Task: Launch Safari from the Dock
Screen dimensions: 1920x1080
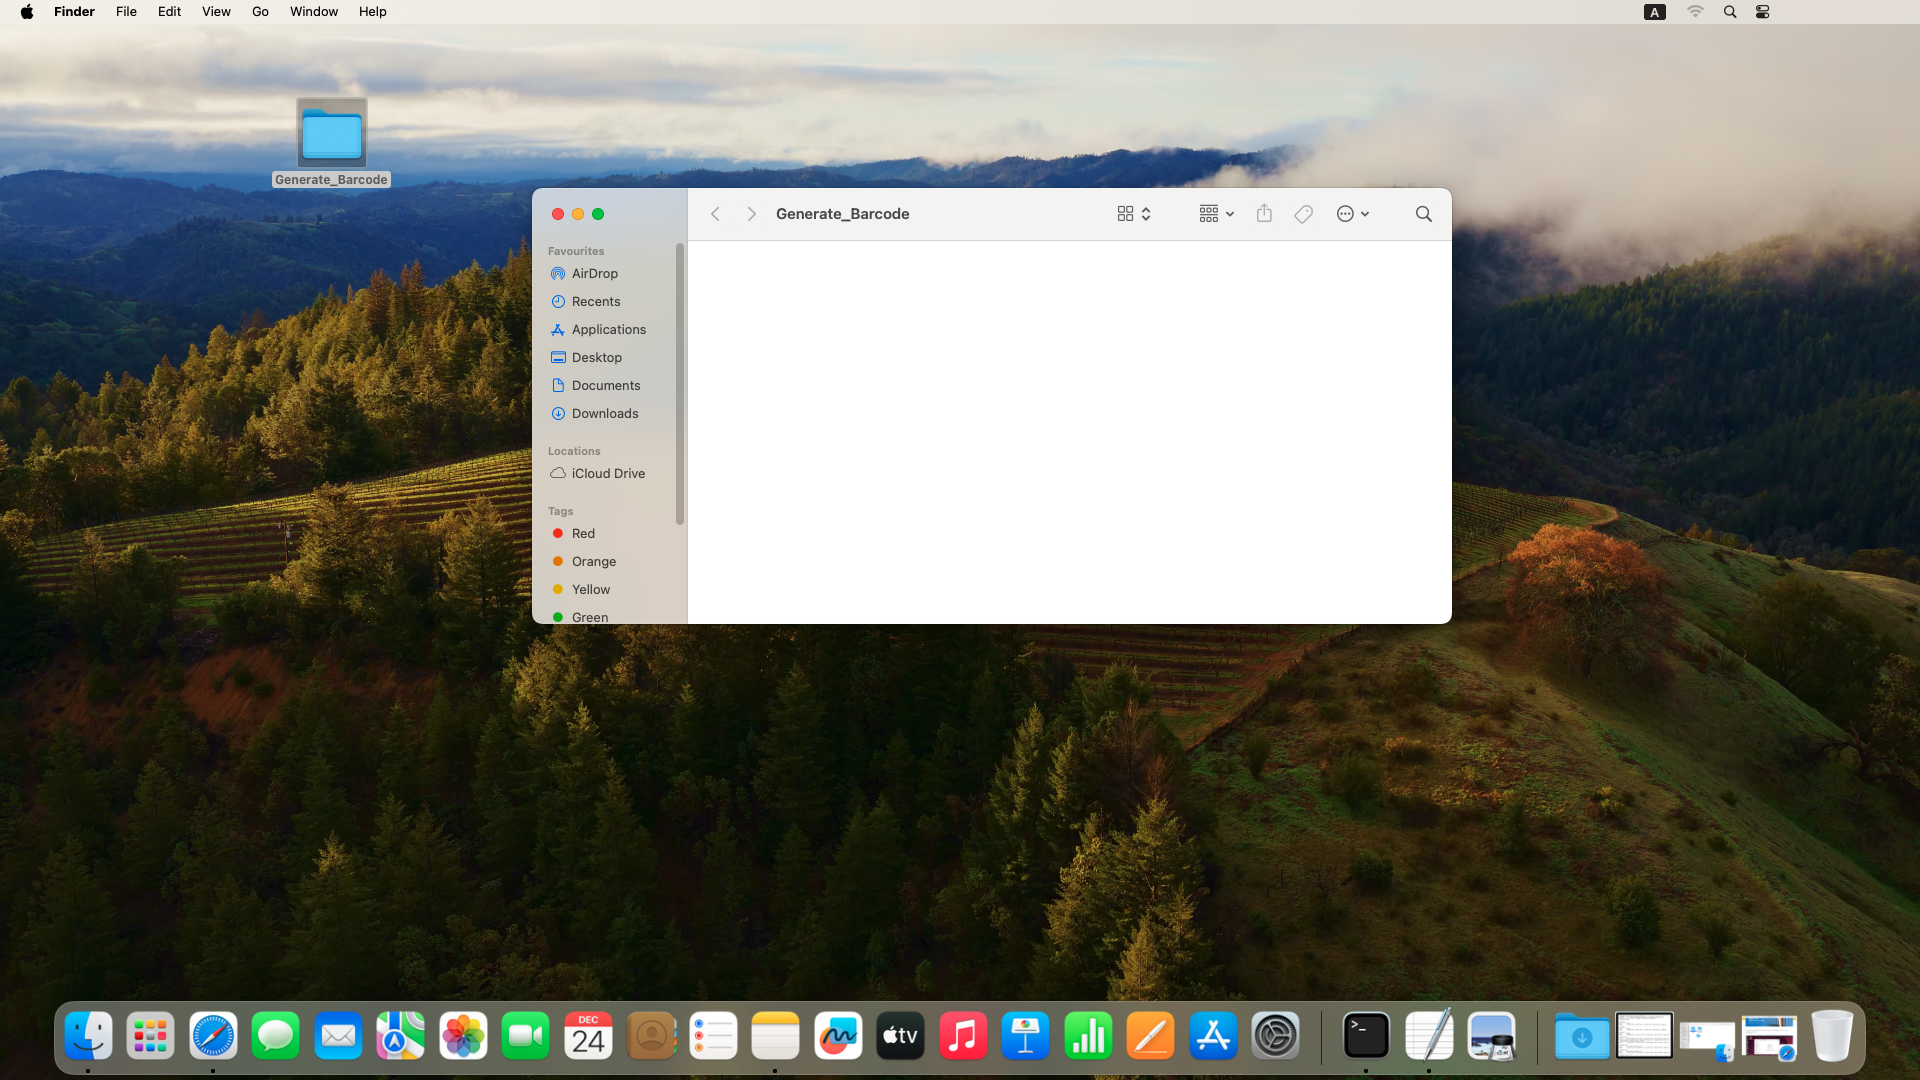Action: tap(213, 1036)
